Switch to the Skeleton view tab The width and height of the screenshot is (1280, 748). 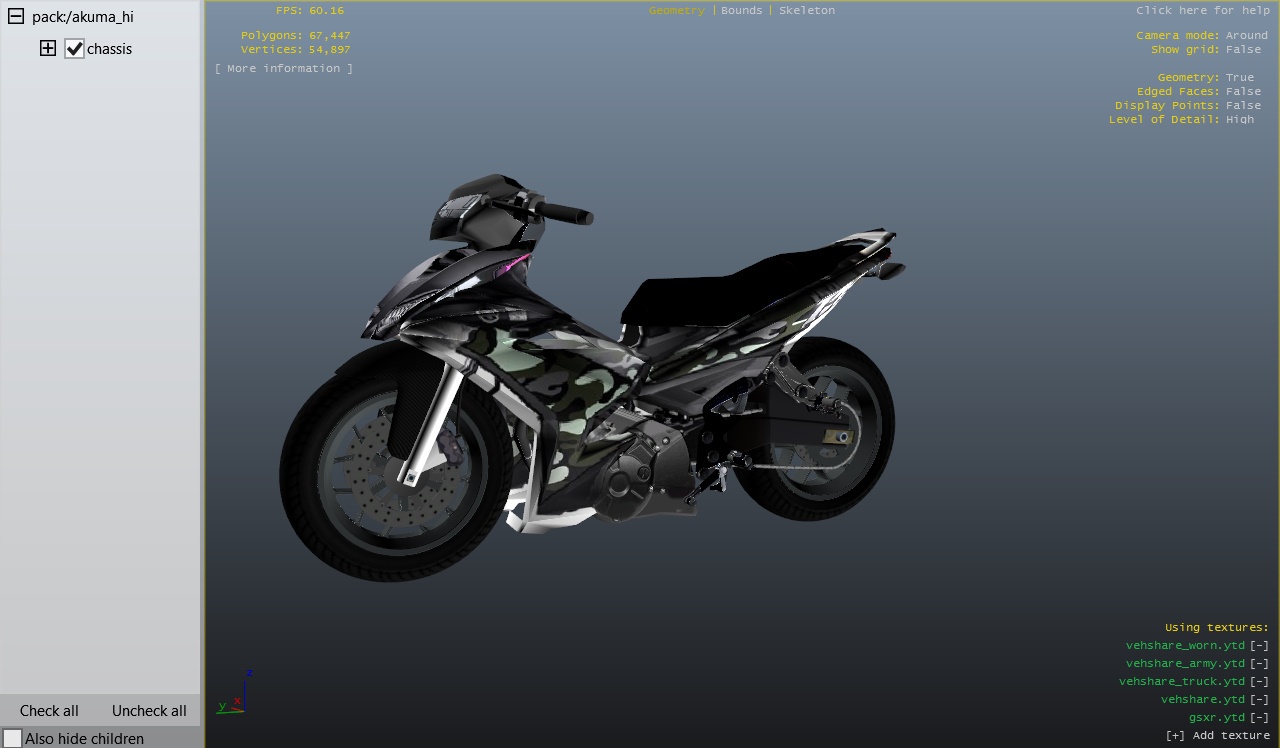point(806,10)
